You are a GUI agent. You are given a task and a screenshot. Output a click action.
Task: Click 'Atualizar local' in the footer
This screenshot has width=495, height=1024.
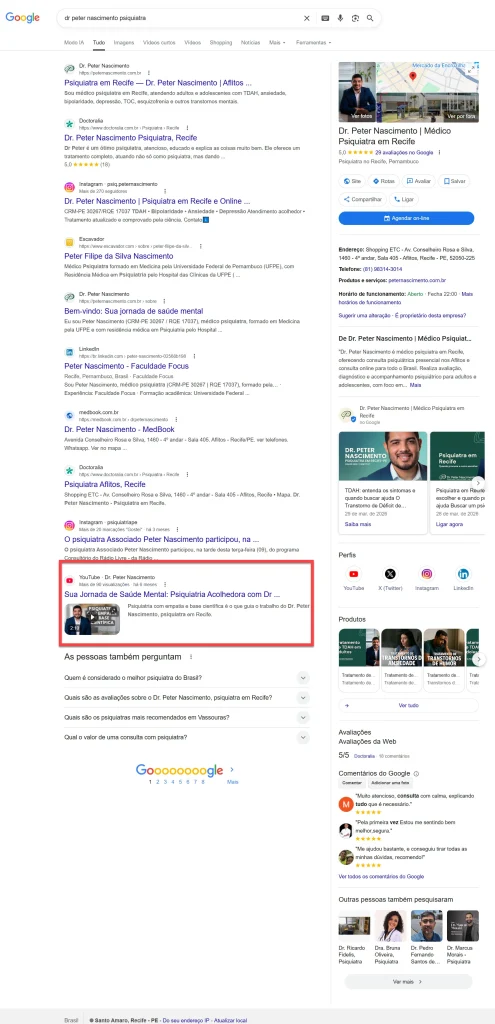coord(230,1019)
